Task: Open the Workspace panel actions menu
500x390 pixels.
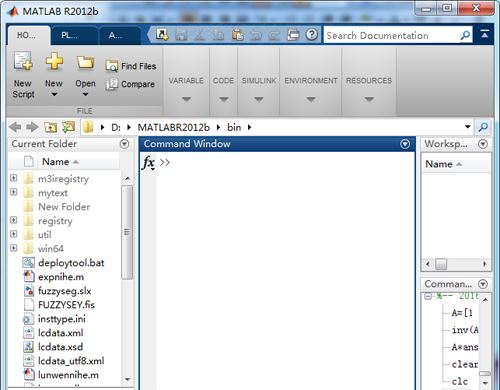Action: click(x=483, y=144)
